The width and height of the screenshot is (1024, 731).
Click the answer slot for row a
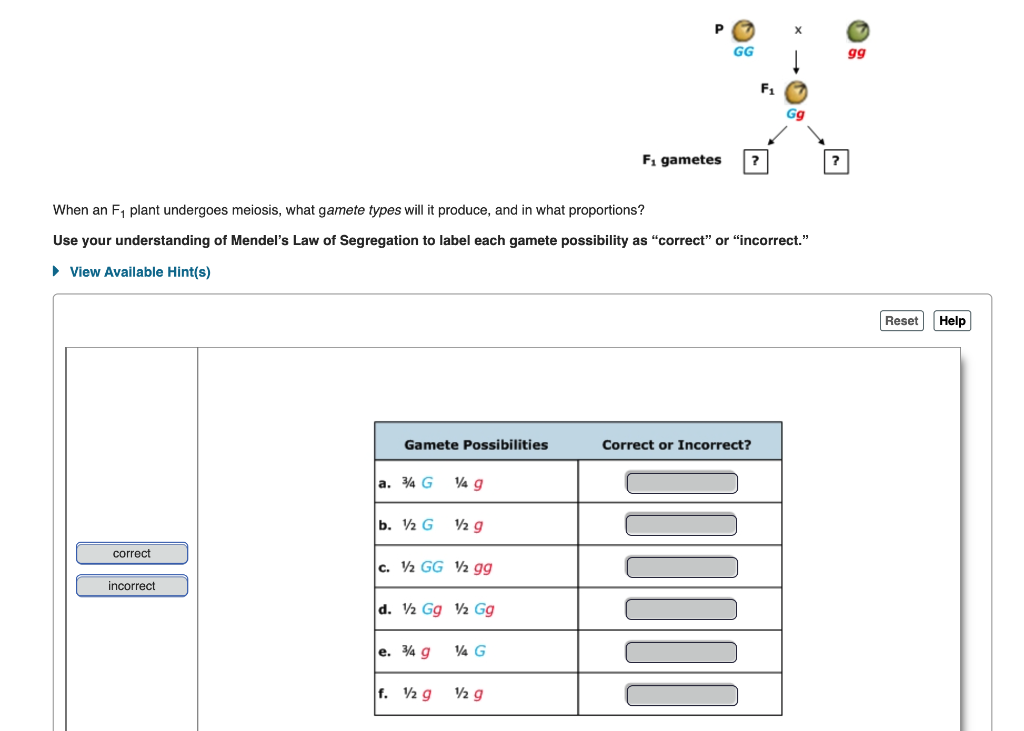[681, 481]
